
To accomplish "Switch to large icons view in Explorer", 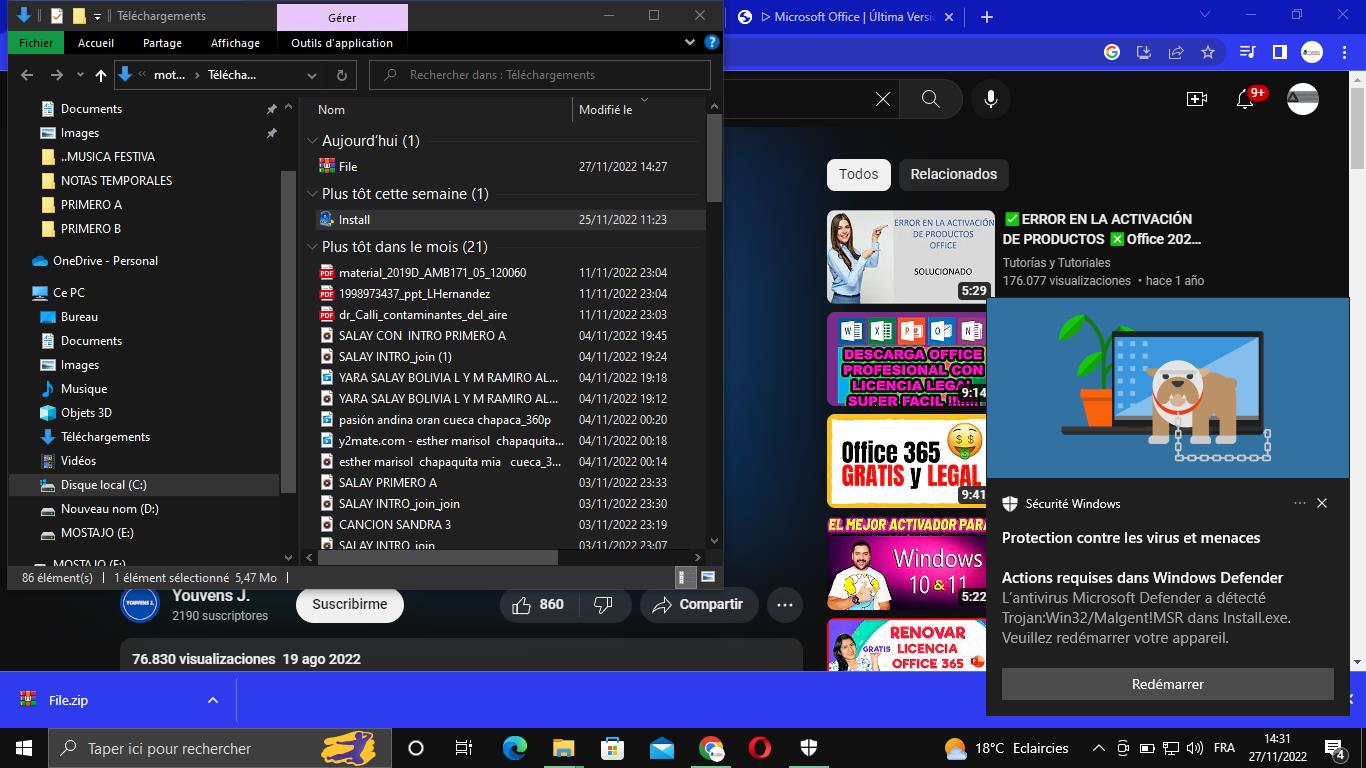I will [708, 577].
